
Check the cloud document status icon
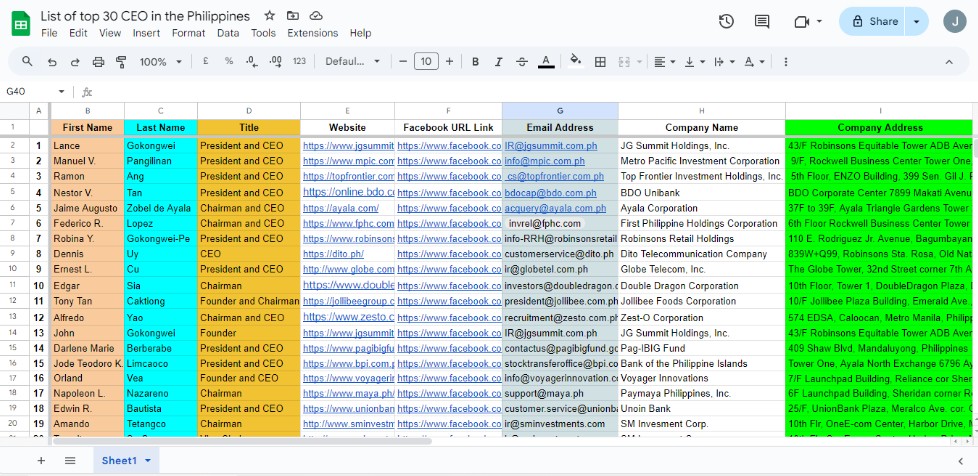(316, 16)
